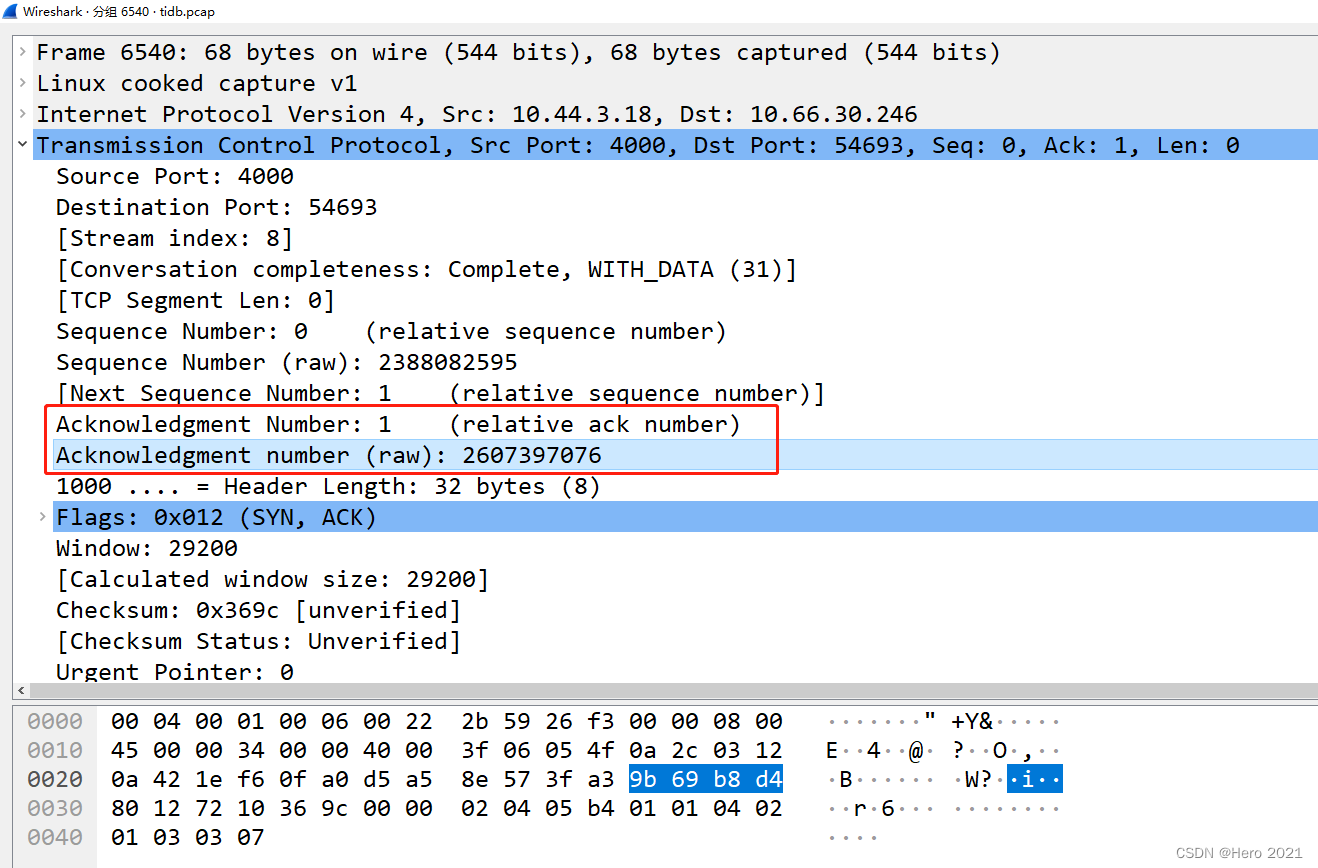Viewport: 1318px width, 868px height.
Task: Select the [Calculated window size: 29200] field
Action: click(272, 579)
